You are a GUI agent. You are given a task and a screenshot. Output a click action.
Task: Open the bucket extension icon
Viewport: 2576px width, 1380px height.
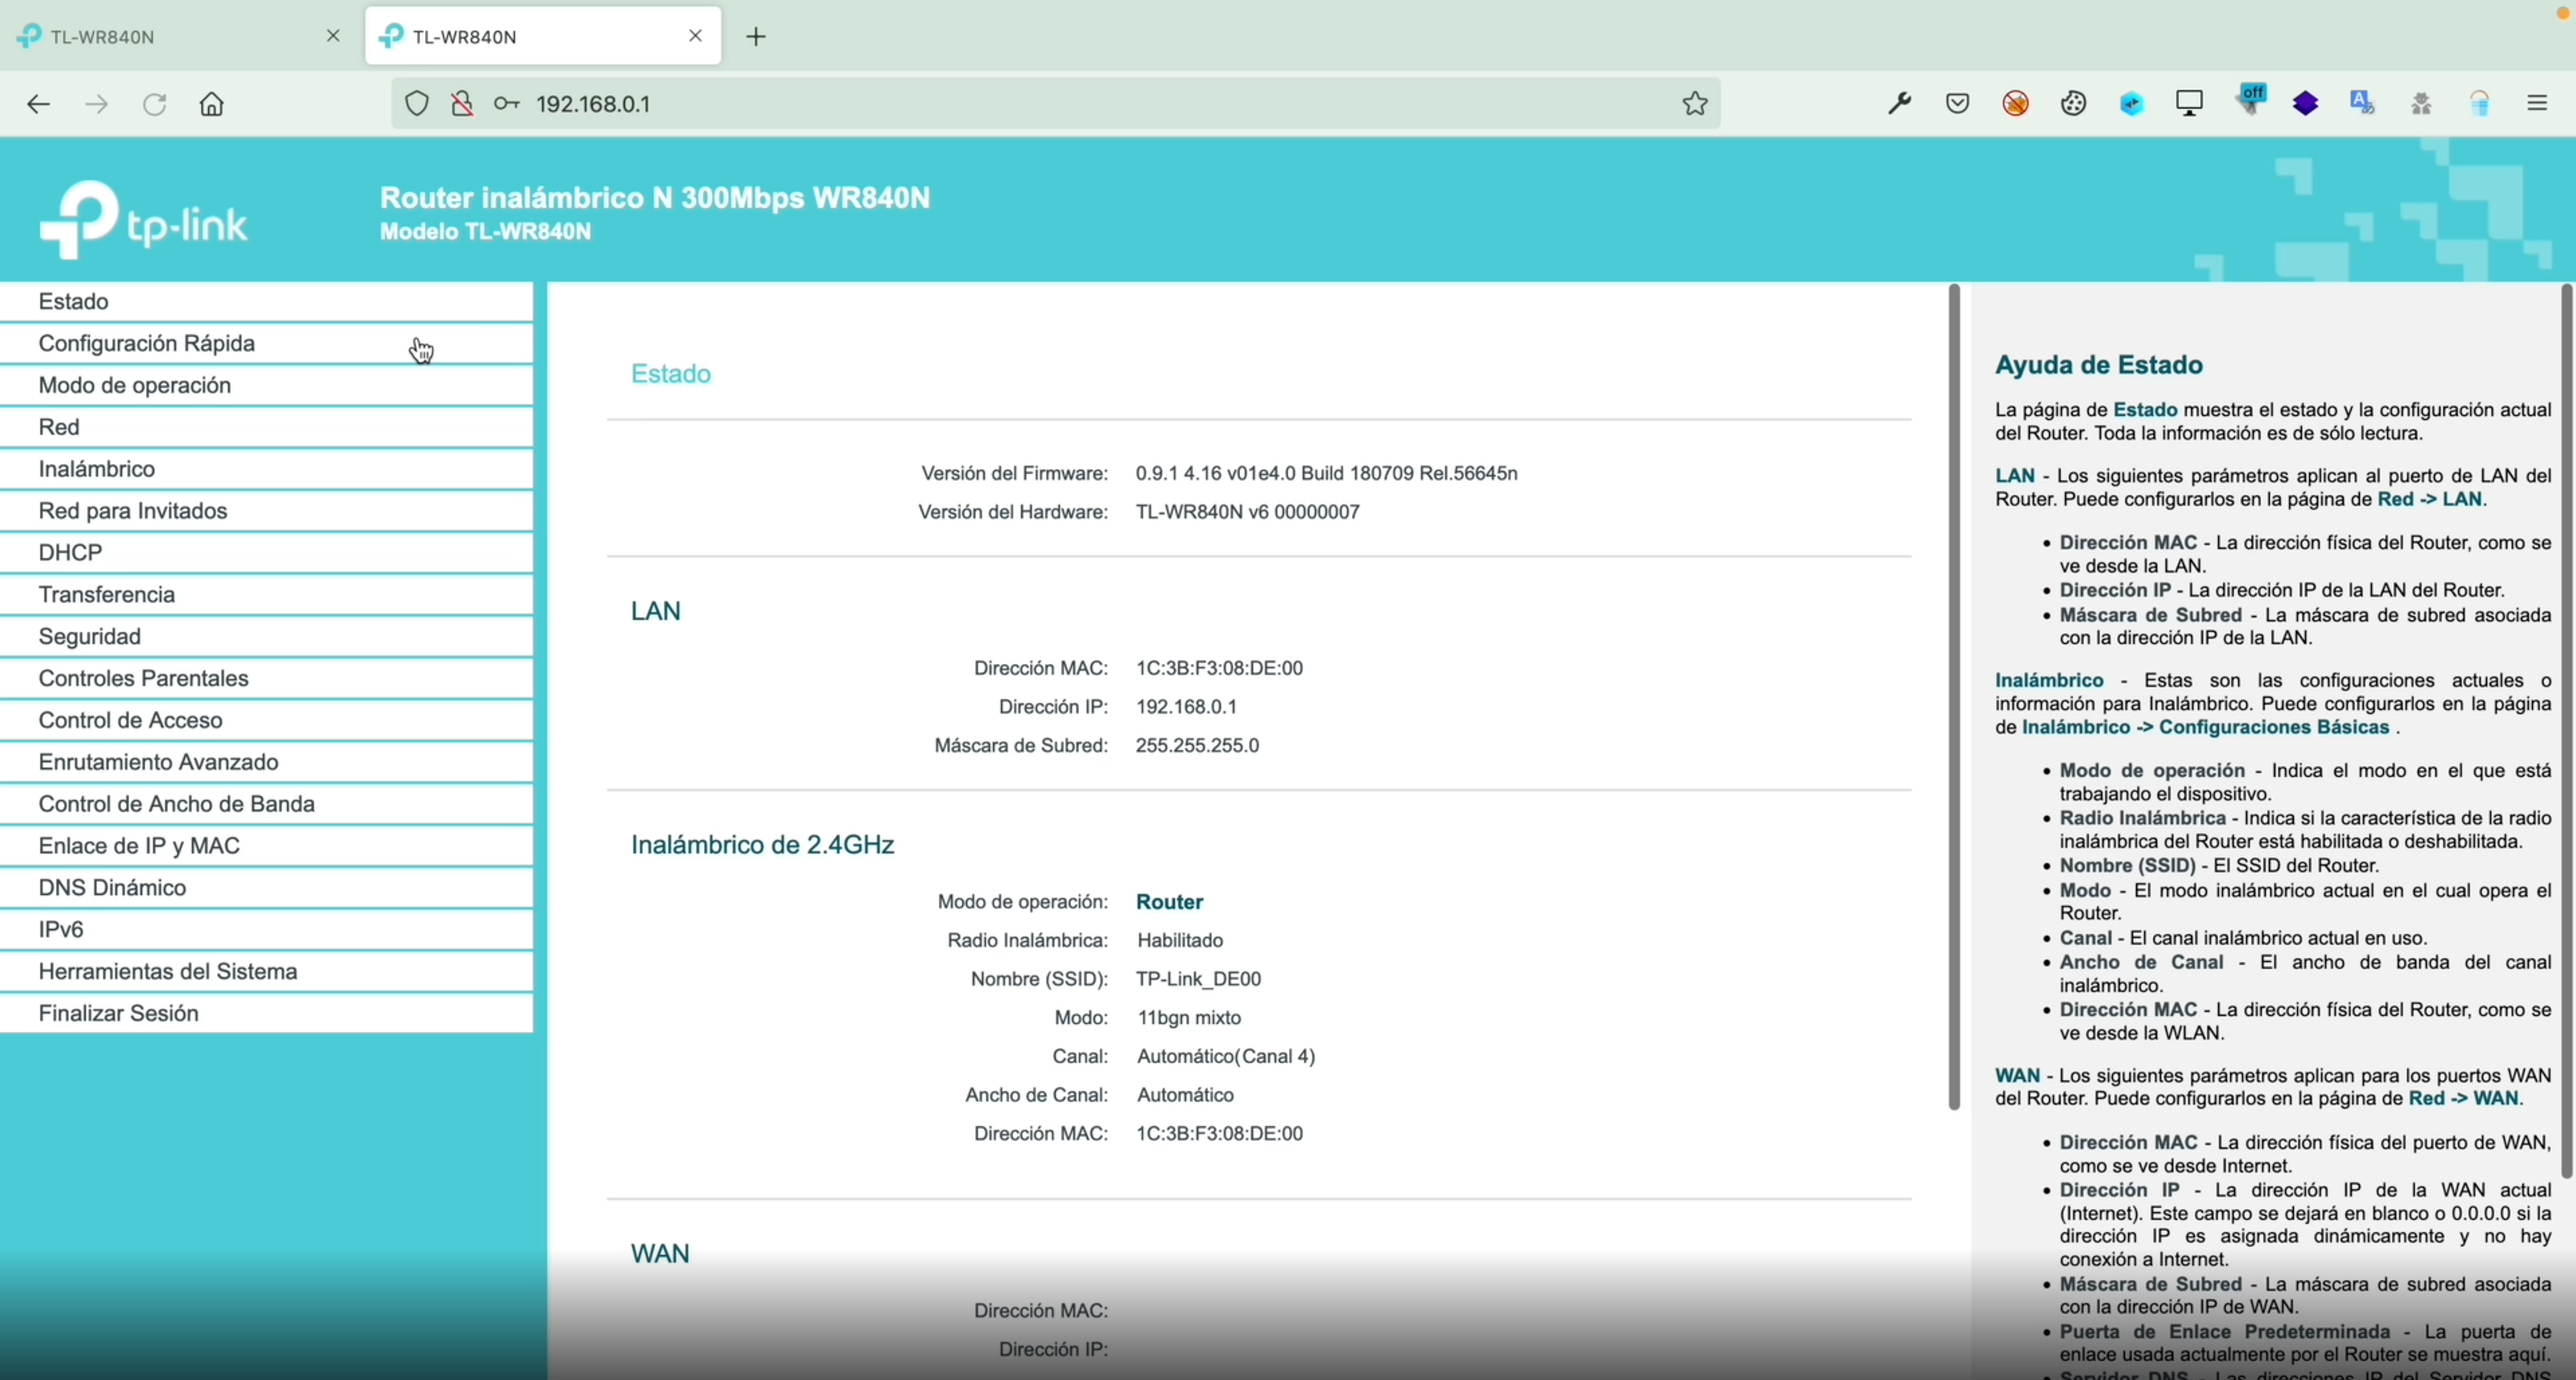(2480, 104)
